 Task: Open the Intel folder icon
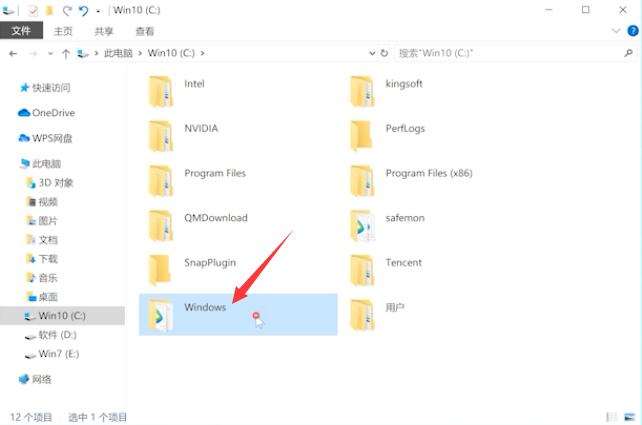tap(160, 91)
